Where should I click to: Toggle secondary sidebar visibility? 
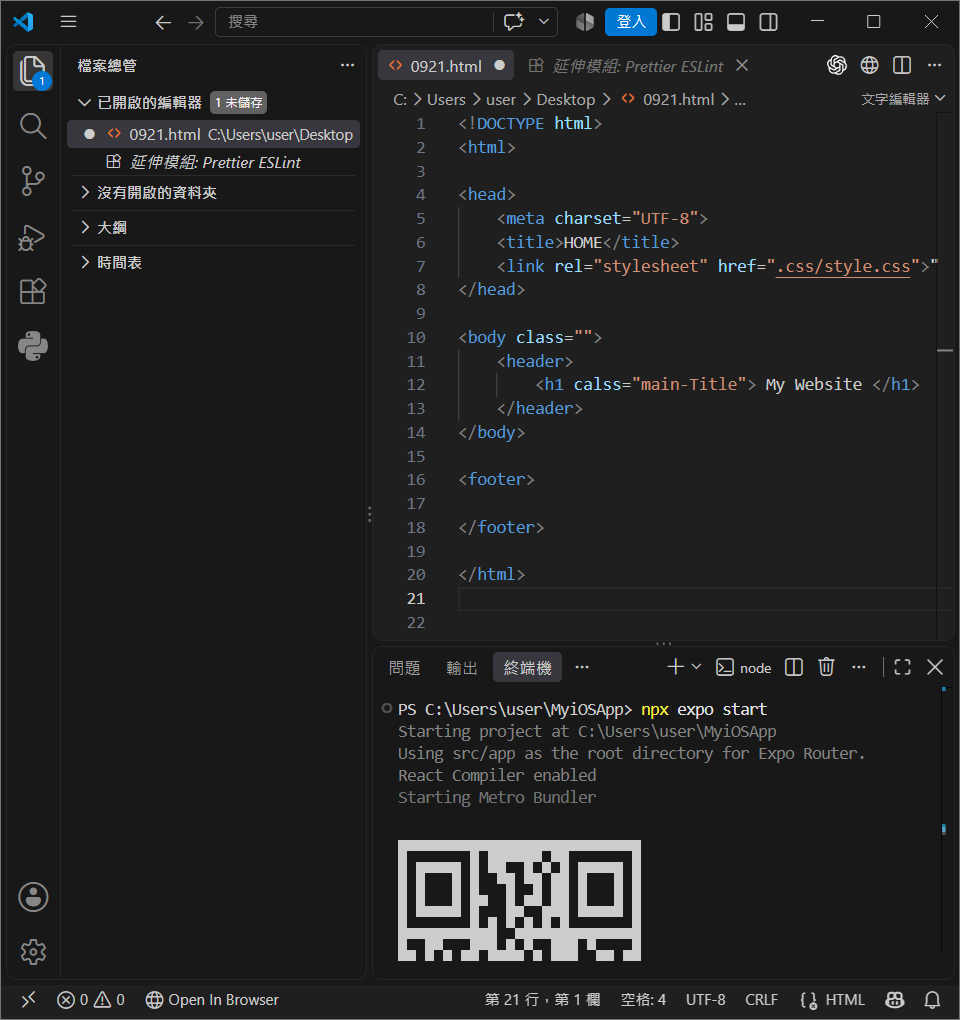tap(769, 23)
